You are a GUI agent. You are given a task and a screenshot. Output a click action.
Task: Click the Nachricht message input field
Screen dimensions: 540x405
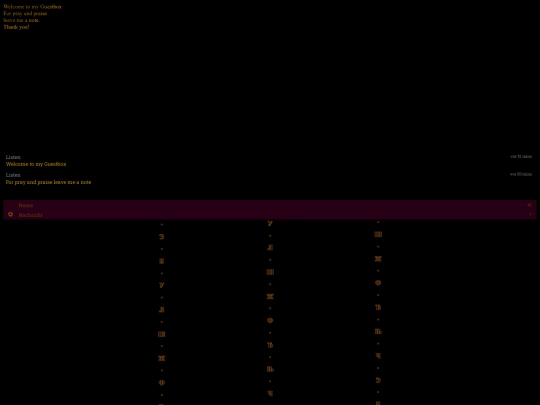click(x=270, y=215)
